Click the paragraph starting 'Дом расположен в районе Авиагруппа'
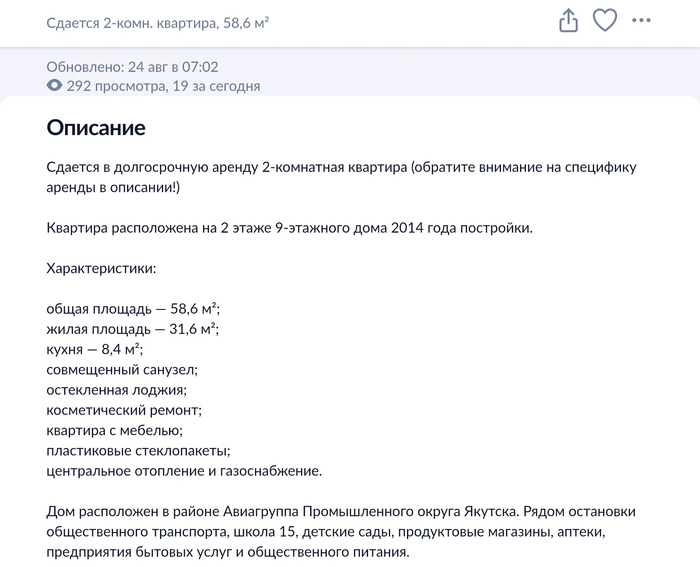The image size is (700, 567). coord(341,532)
